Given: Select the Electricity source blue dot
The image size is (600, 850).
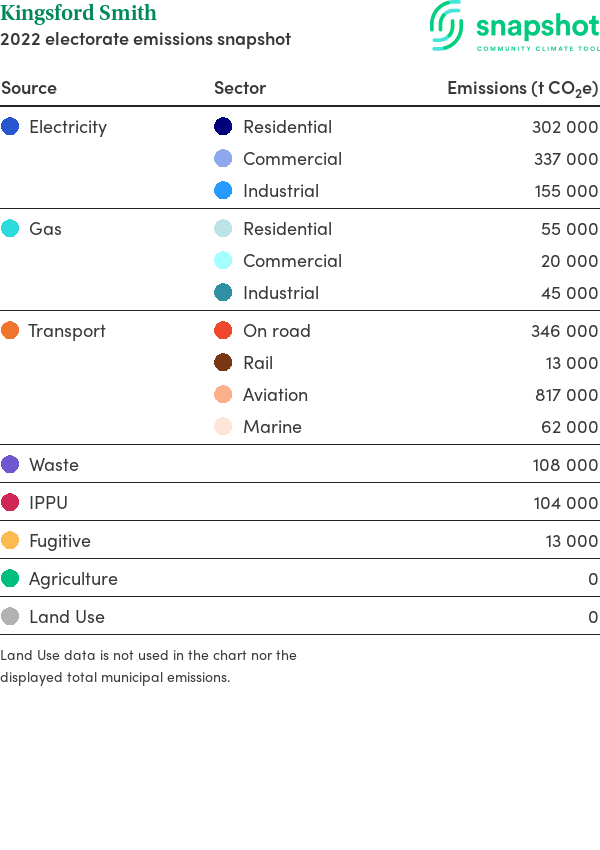Looking at the screenshot, I should click(x=10, y=126).
